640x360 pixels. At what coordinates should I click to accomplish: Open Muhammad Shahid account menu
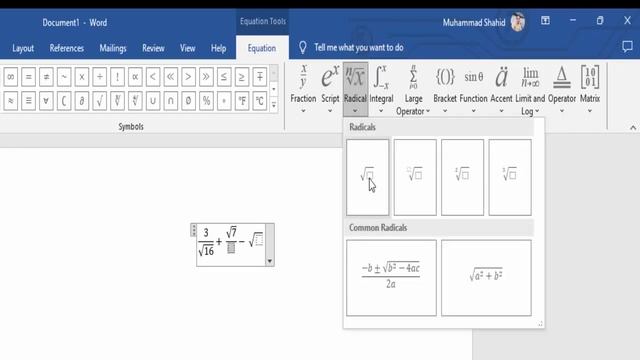coord(484,22)
